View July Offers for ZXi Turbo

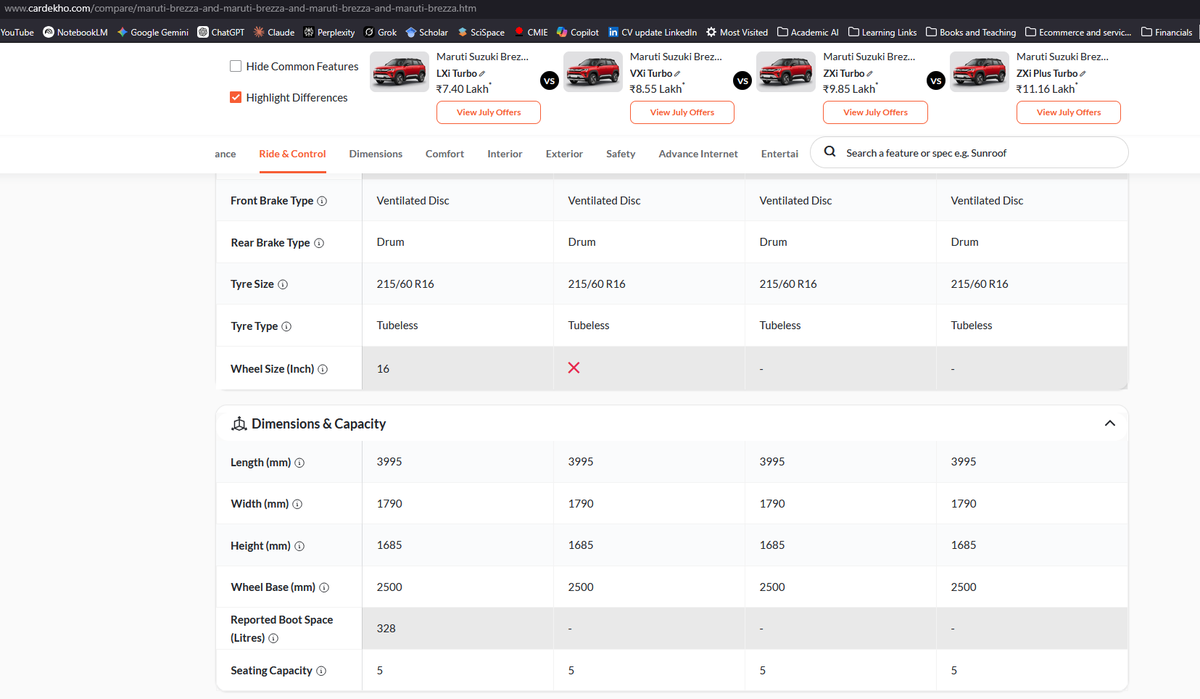pyautogui.click(x=875, y=112)
